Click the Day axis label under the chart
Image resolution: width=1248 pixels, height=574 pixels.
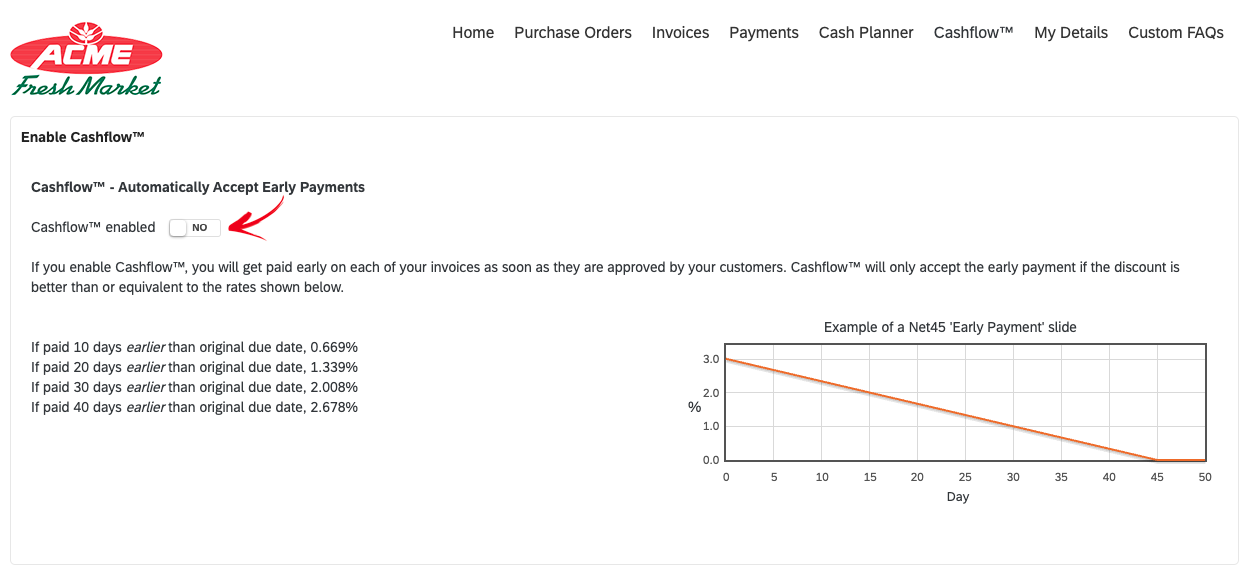(958, 496)
